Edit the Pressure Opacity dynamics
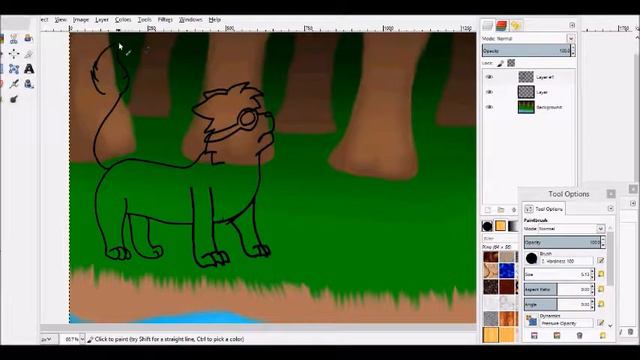Screen dimensions: 640x360 coord(600,322)
